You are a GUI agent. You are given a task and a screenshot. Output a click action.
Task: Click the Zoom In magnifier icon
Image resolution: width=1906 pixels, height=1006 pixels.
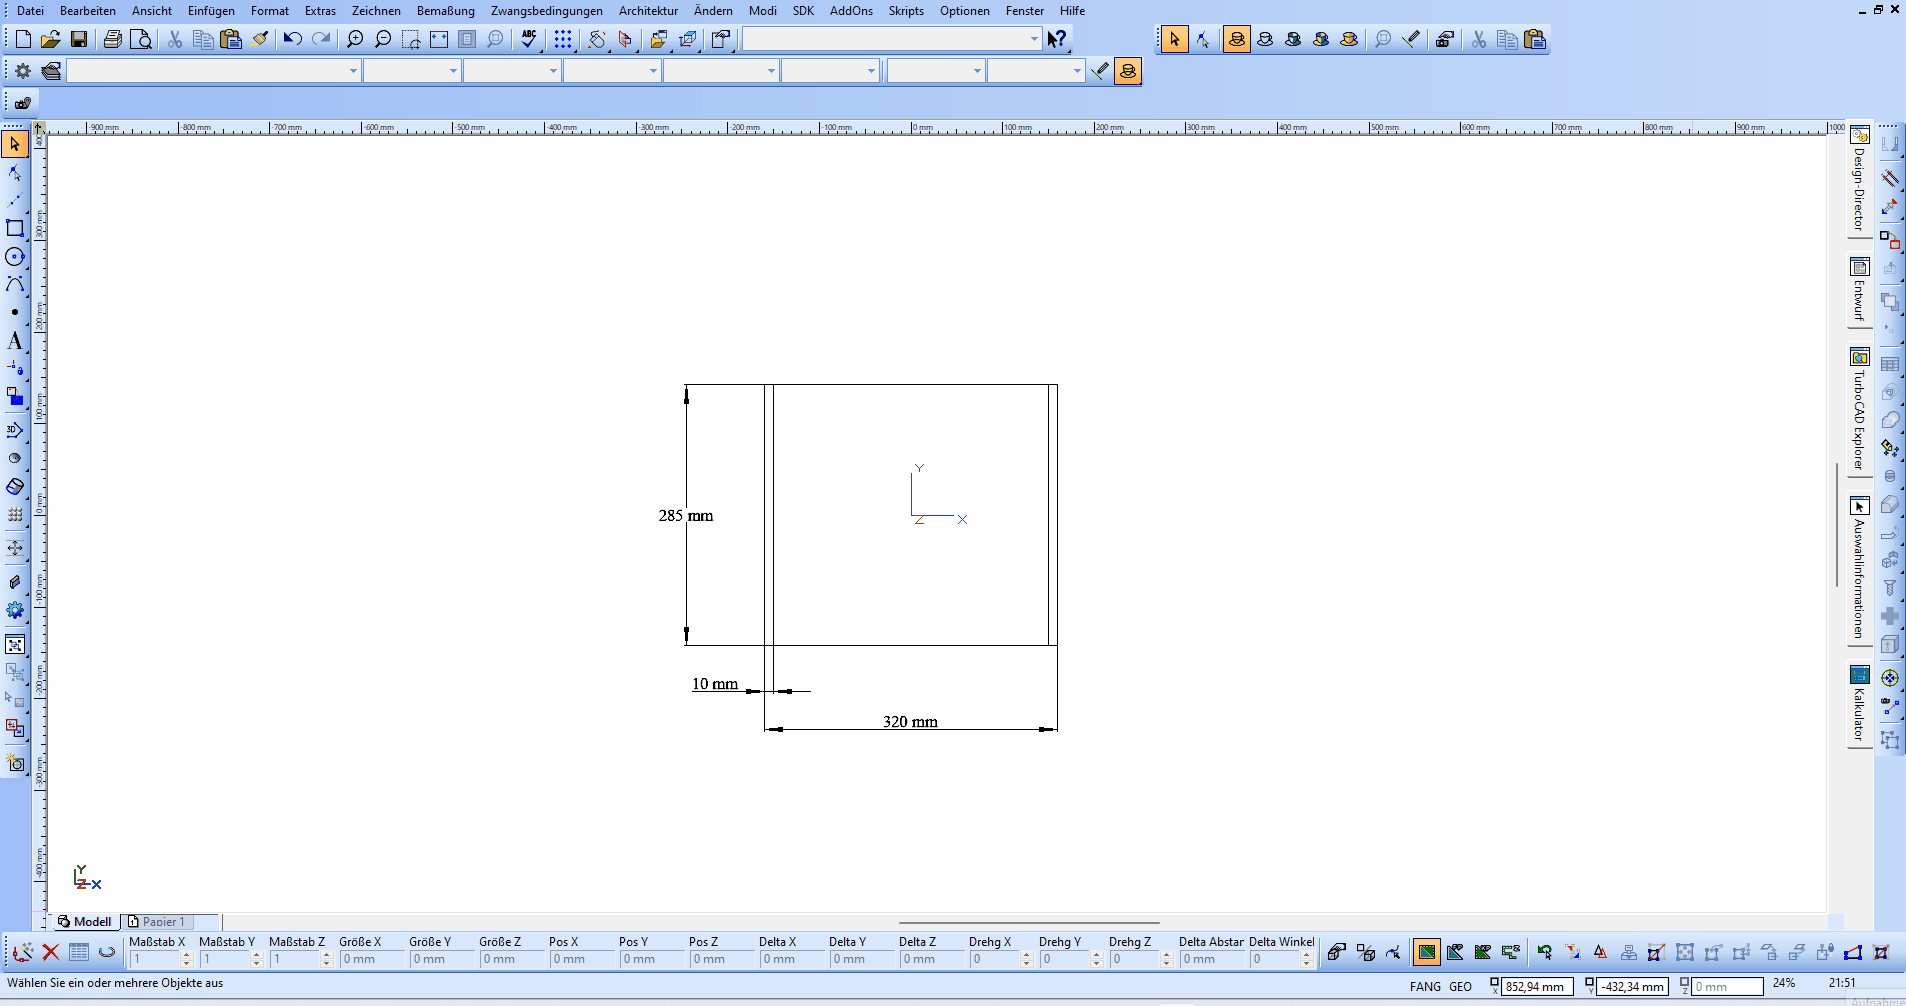click(x=355, y=39)
